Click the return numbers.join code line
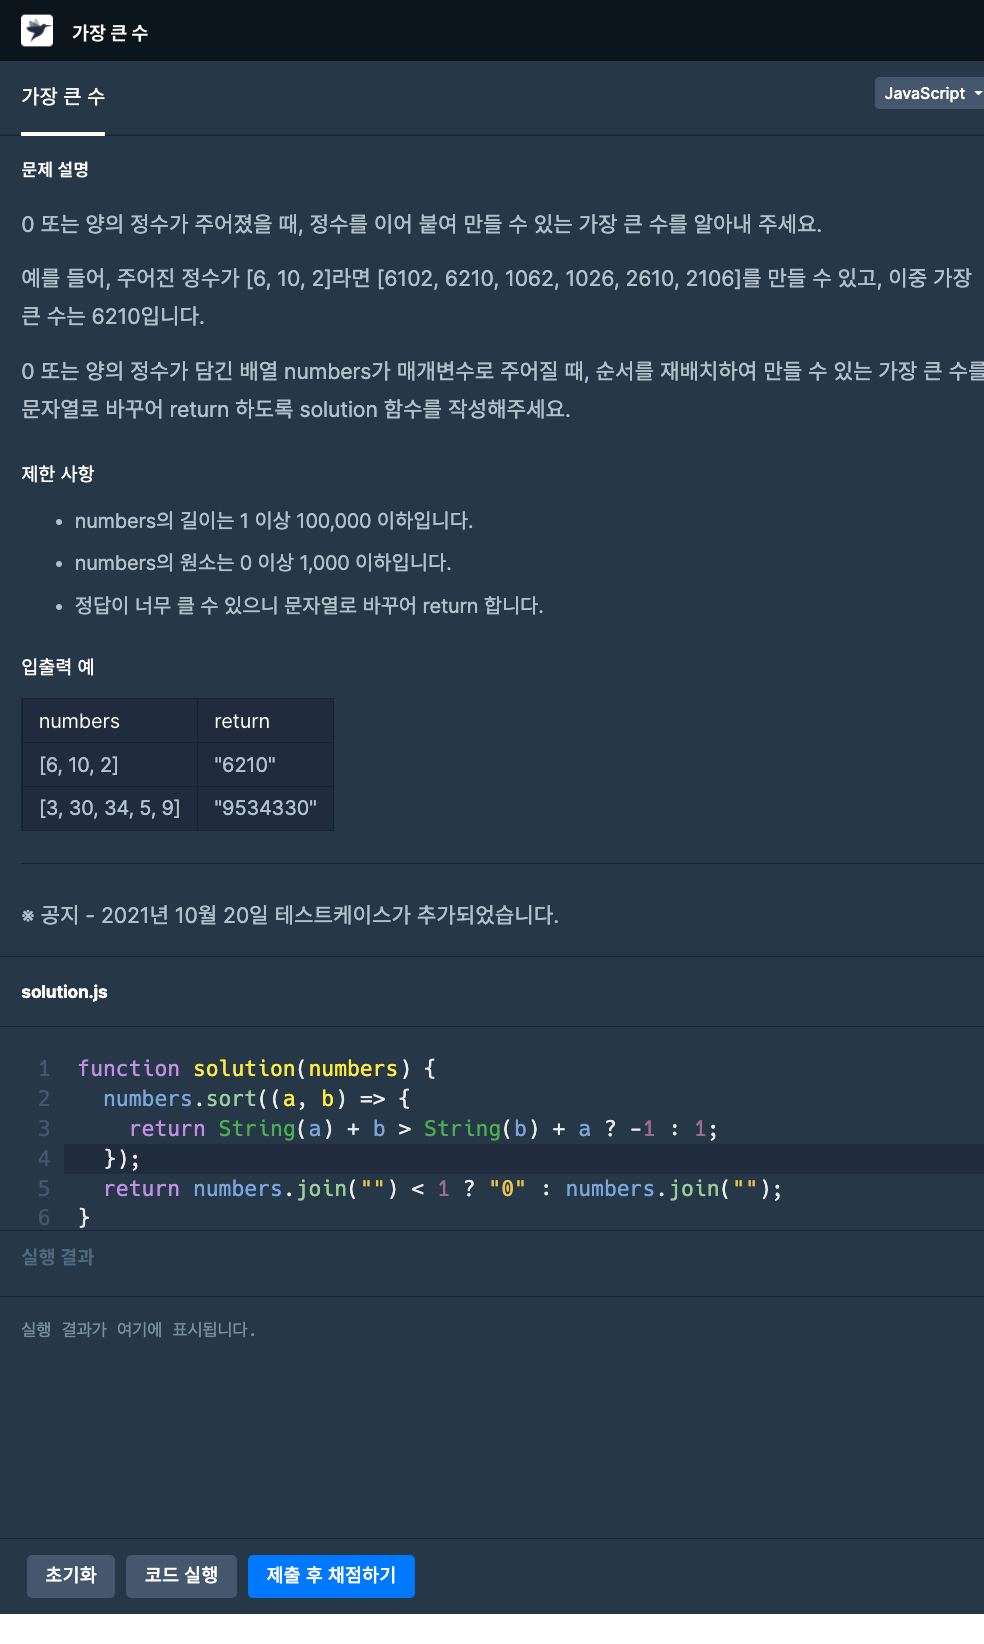Image resolution: width=984 pixels, height=1644 pixels. [442, 1189]
